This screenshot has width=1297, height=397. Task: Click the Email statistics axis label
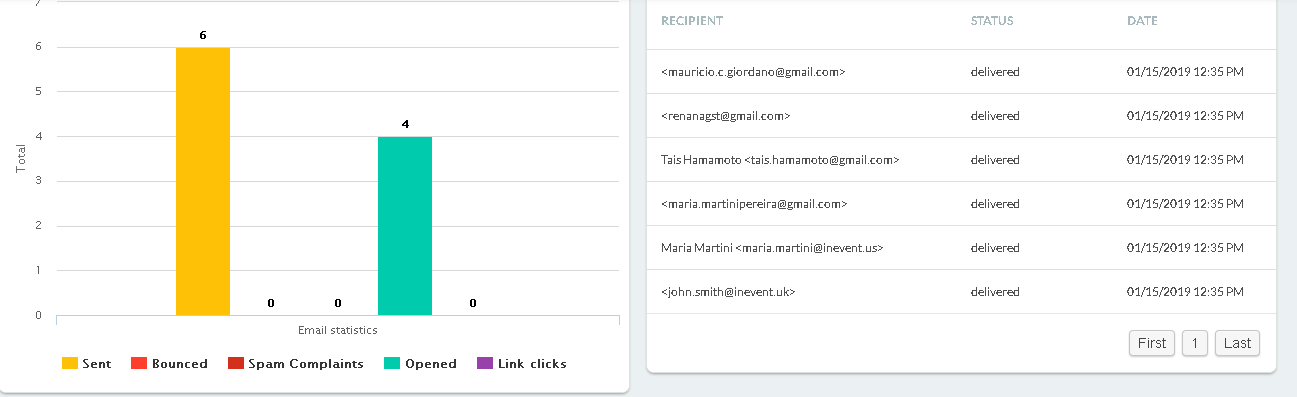[x=338, y=329]
